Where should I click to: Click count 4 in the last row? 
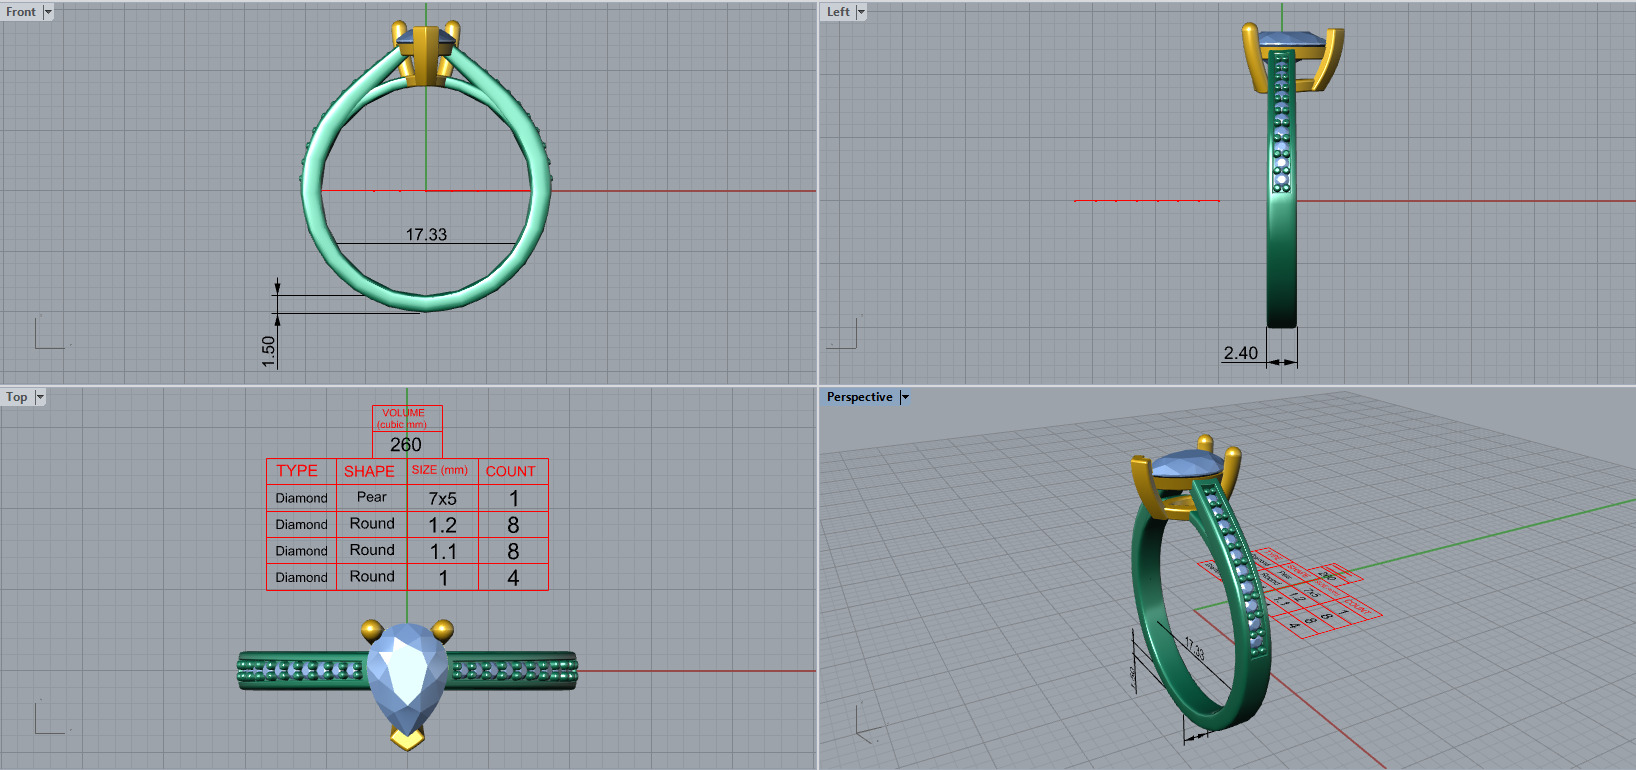coord(513,578)
